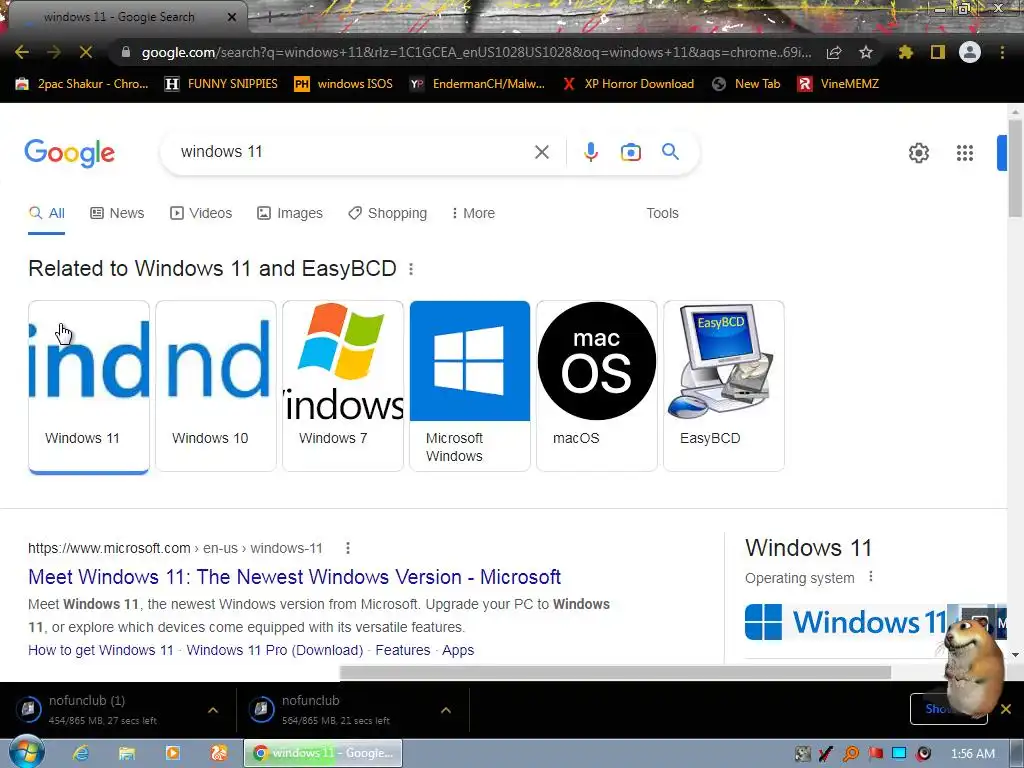
Task: Click the Windows 11 knowledge panel logo
Action: tap(846, 622)
